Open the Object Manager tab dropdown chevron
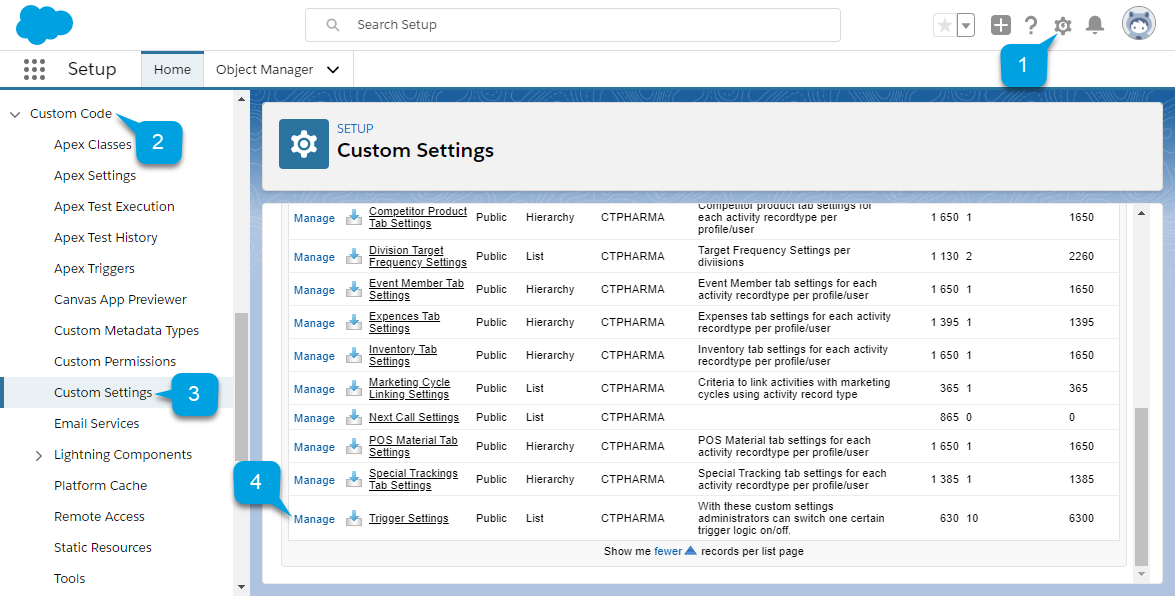 coord(333,70)
